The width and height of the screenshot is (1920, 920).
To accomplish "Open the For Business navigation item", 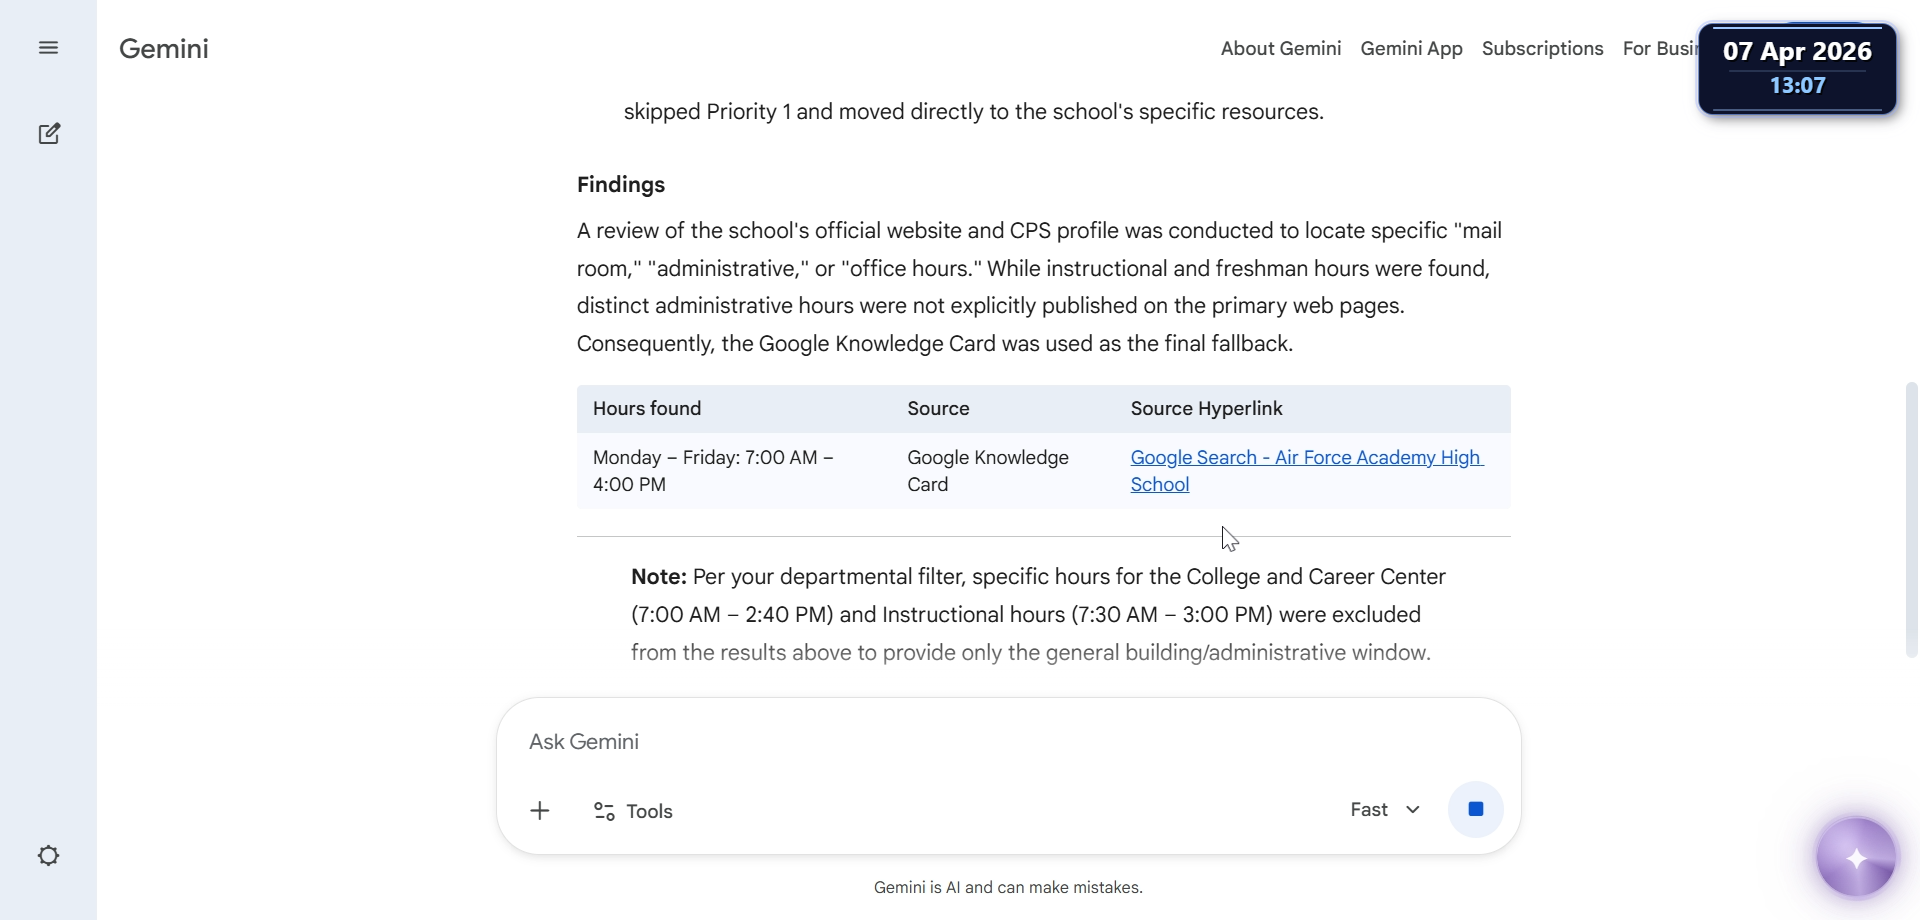I will (1659, 49).
